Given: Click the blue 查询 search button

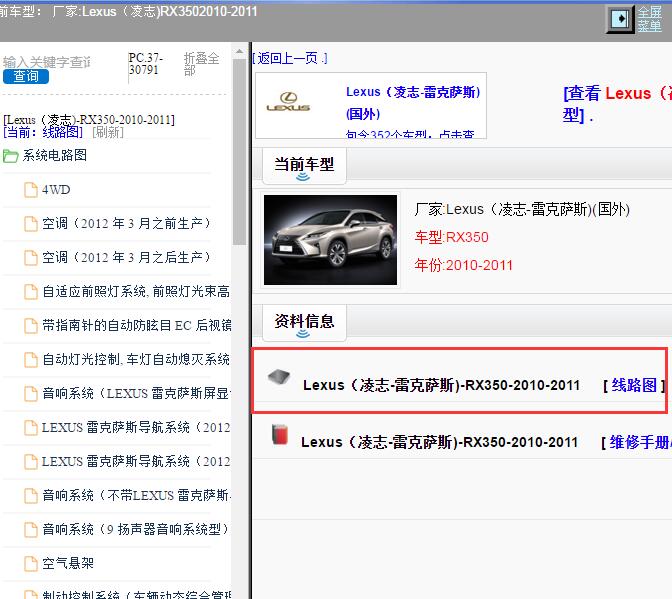Looking at the screenshot, I should click(26, 76).
